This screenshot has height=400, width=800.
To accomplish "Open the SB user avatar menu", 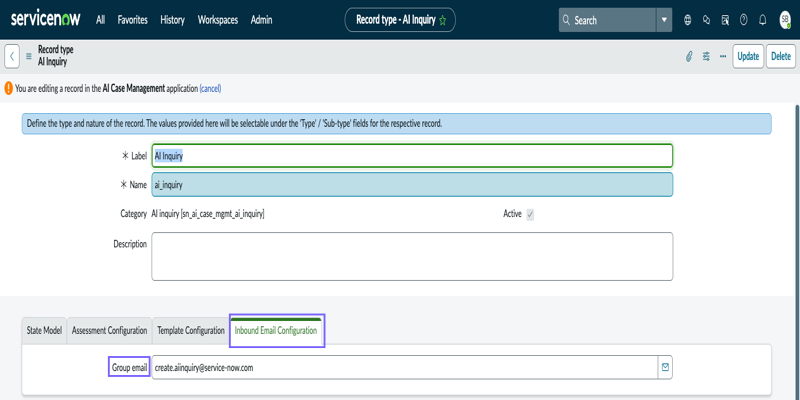I will [785, 20].
